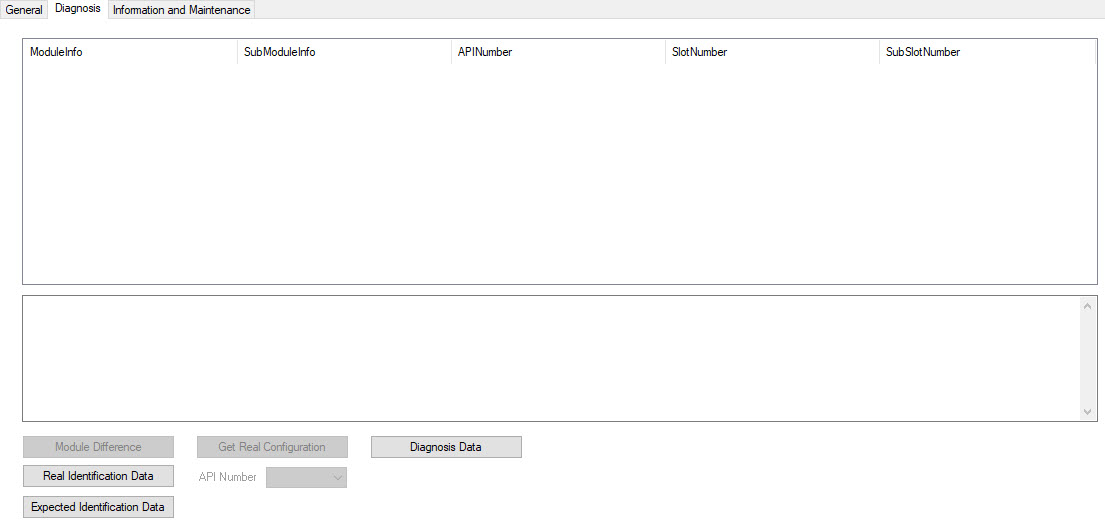This screenshot has height=526, width=1105.
Task: Click the APINumber column header
Action: 557,52
